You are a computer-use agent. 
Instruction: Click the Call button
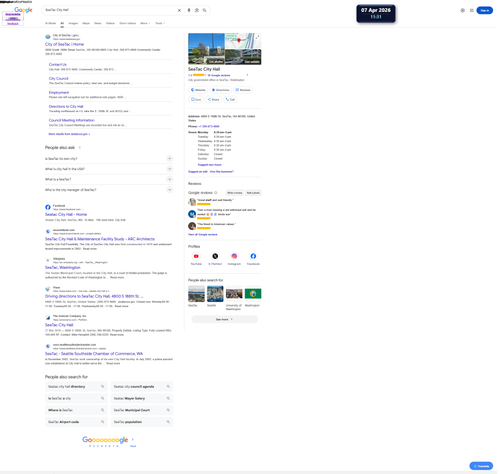click(230, 99)
